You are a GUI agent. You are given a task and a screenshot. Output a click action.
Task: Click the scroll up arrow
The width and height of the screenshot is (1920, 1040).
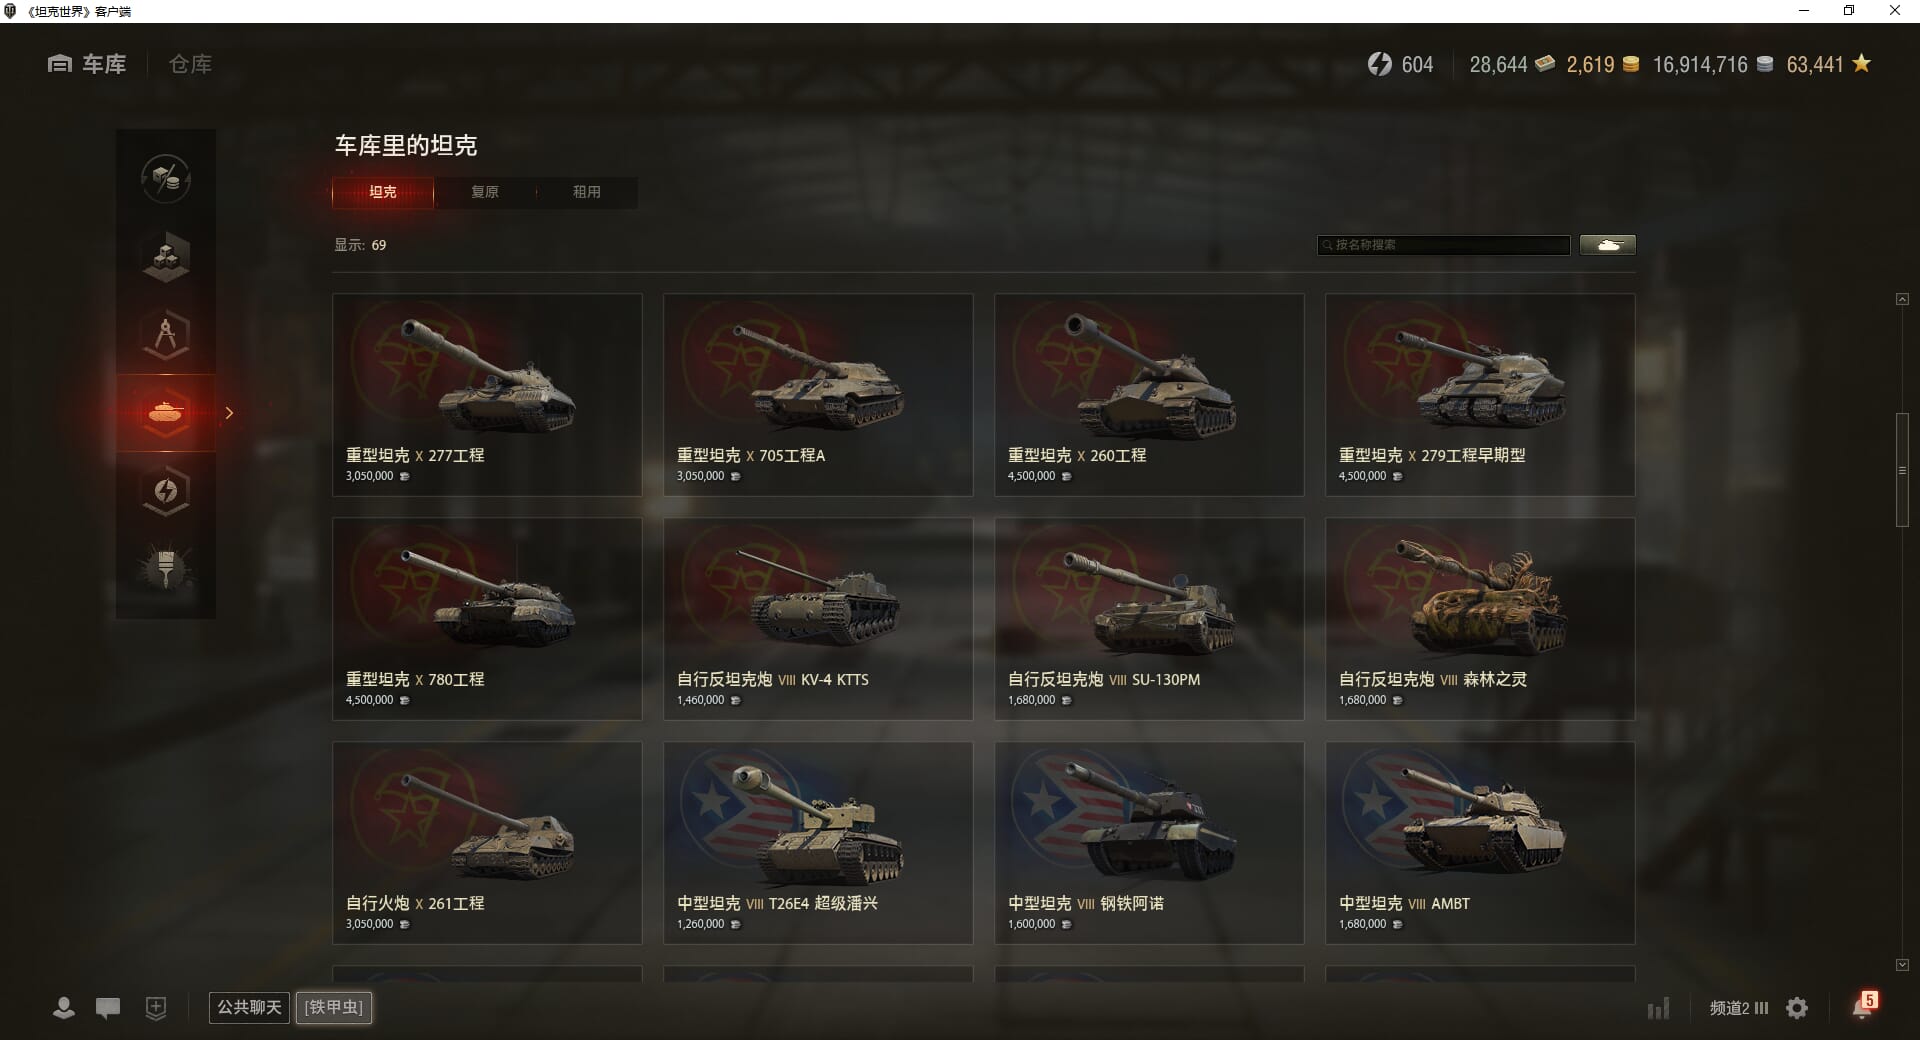[1902, 299]
